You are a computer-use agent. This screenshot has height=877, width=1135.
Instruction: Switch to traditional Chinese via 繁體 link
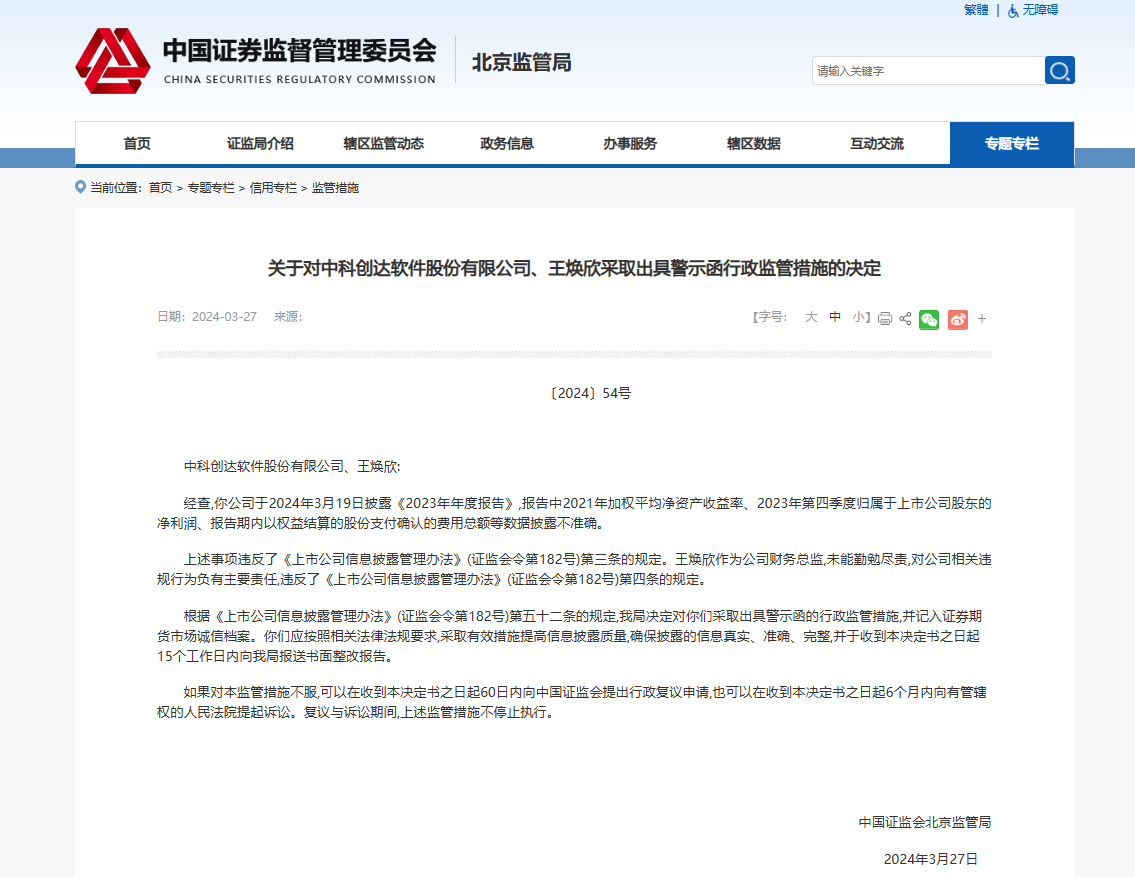point(976,10)
